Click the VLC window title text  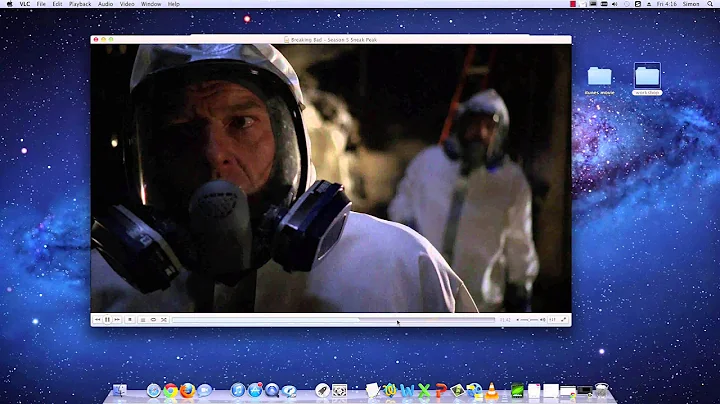[x=334, y=40]
